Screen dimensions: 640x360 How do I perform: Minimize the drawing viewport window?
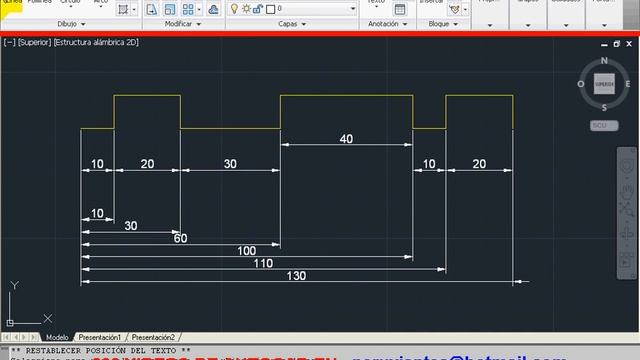(x=604, y=44)
